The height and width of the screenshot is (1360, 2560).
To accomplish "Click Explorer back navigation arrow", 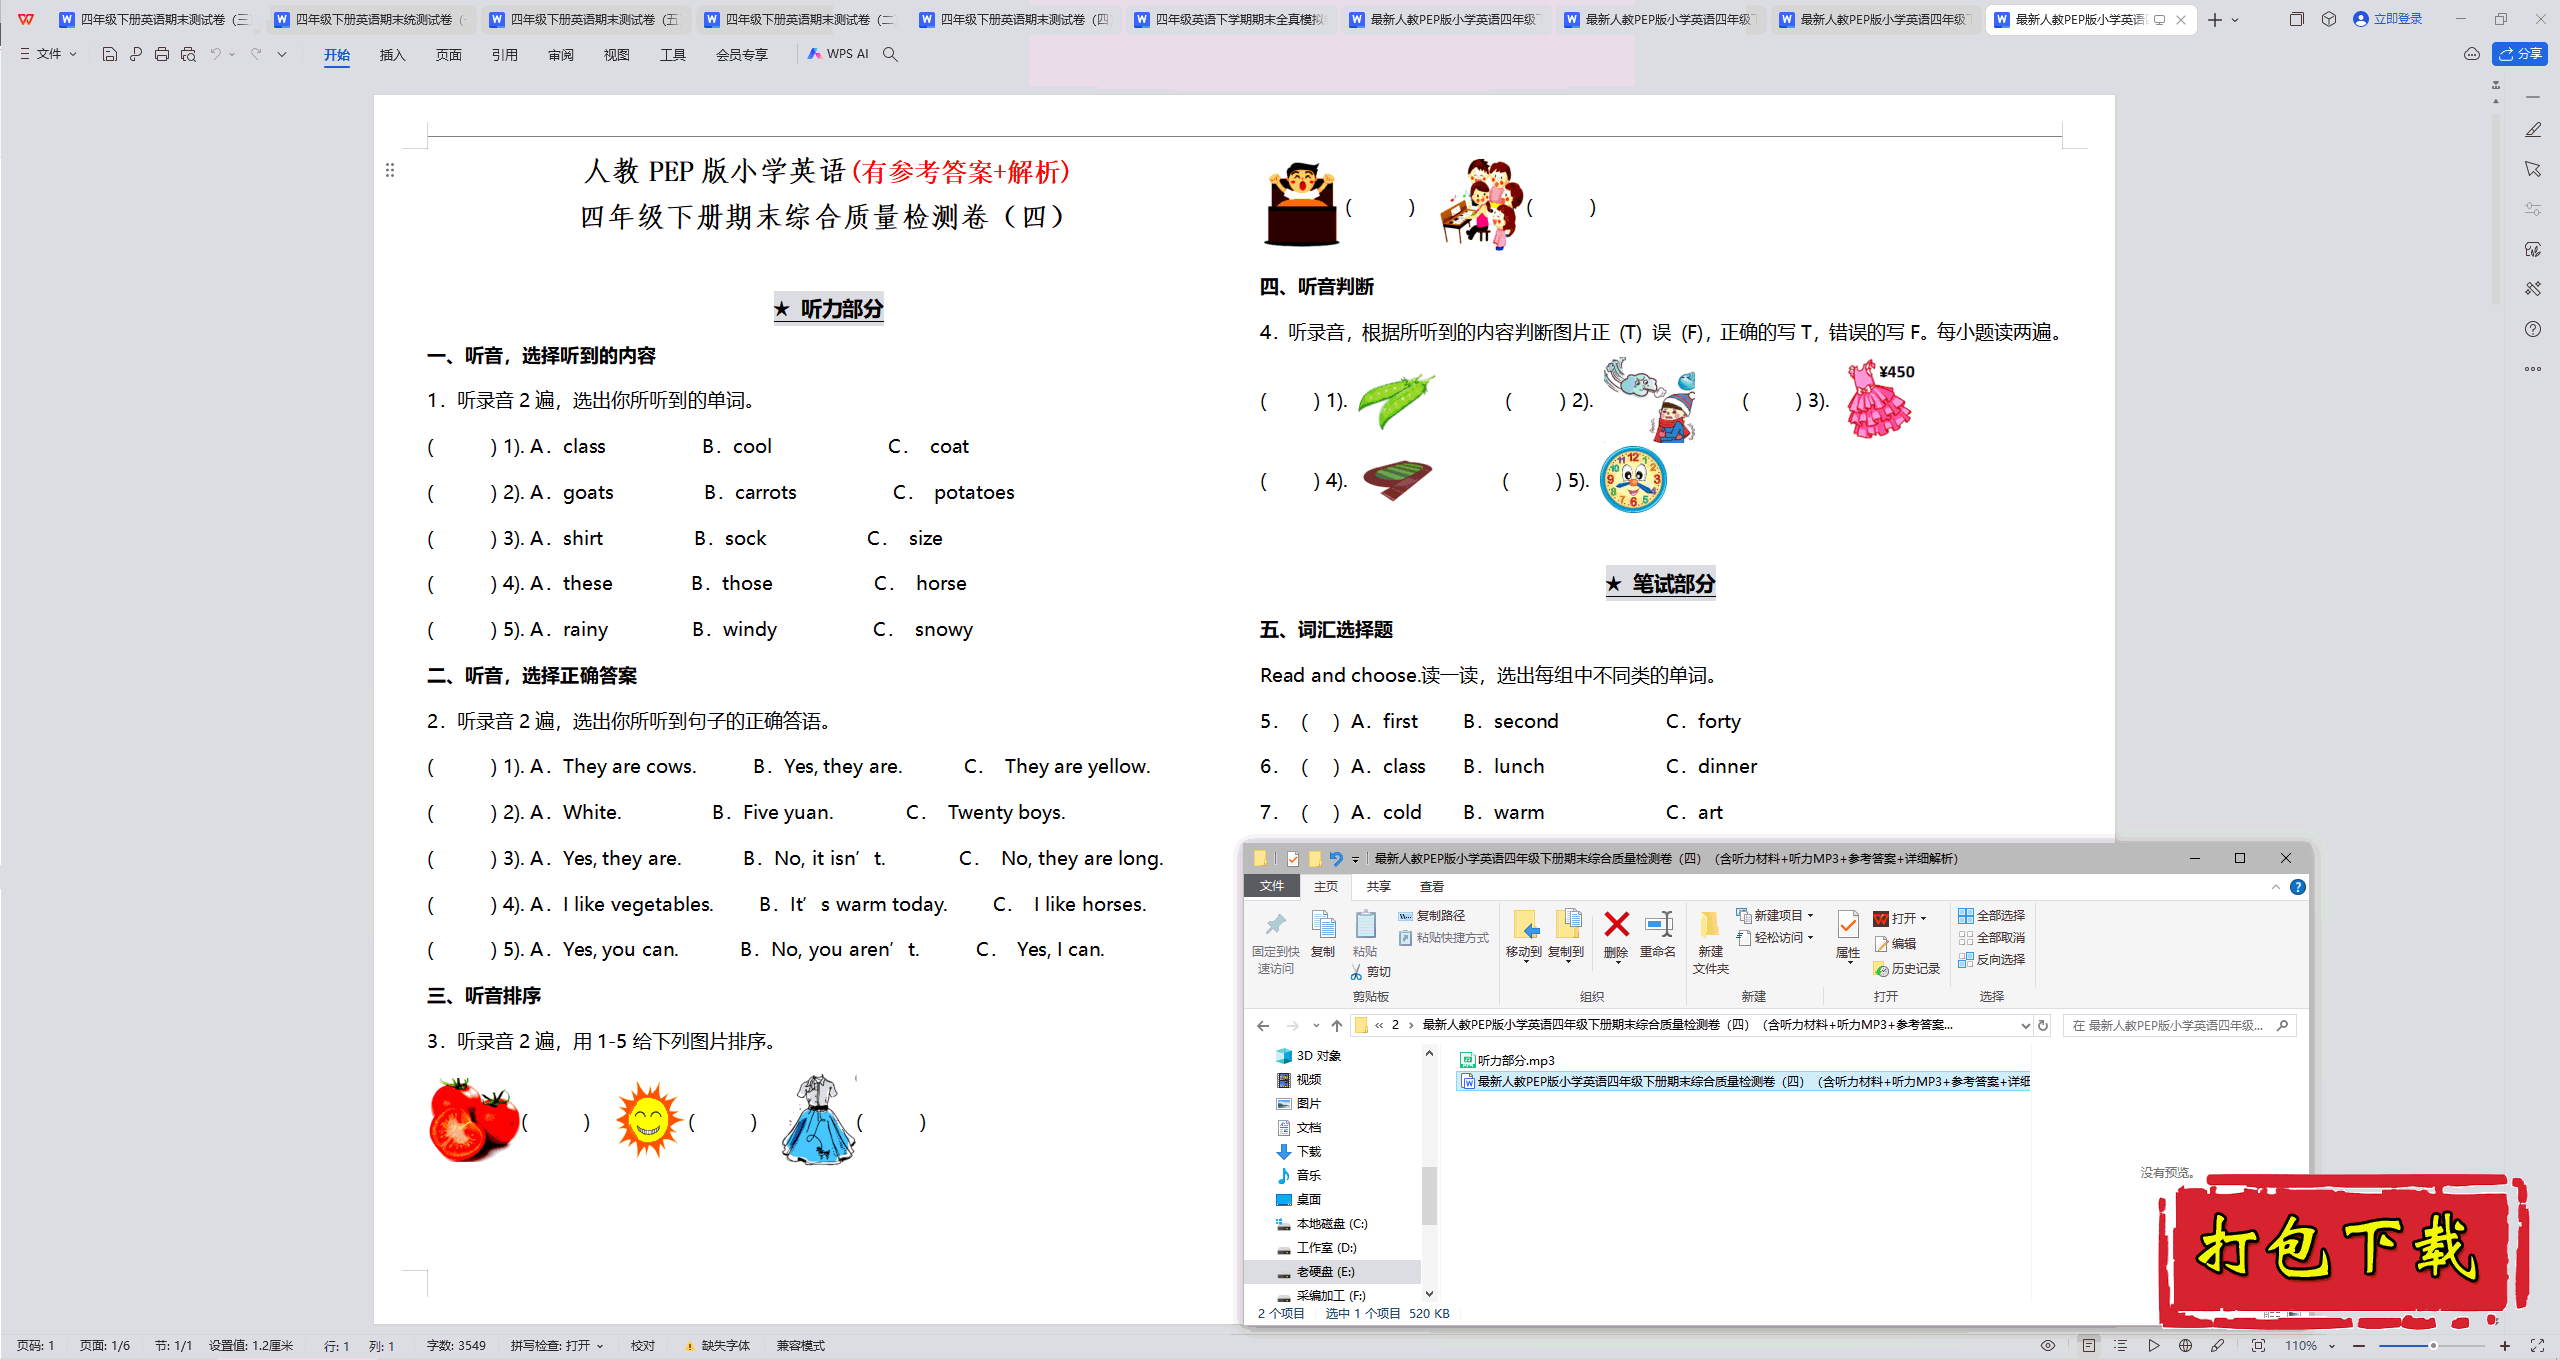I will [x=1263, y=1025].
